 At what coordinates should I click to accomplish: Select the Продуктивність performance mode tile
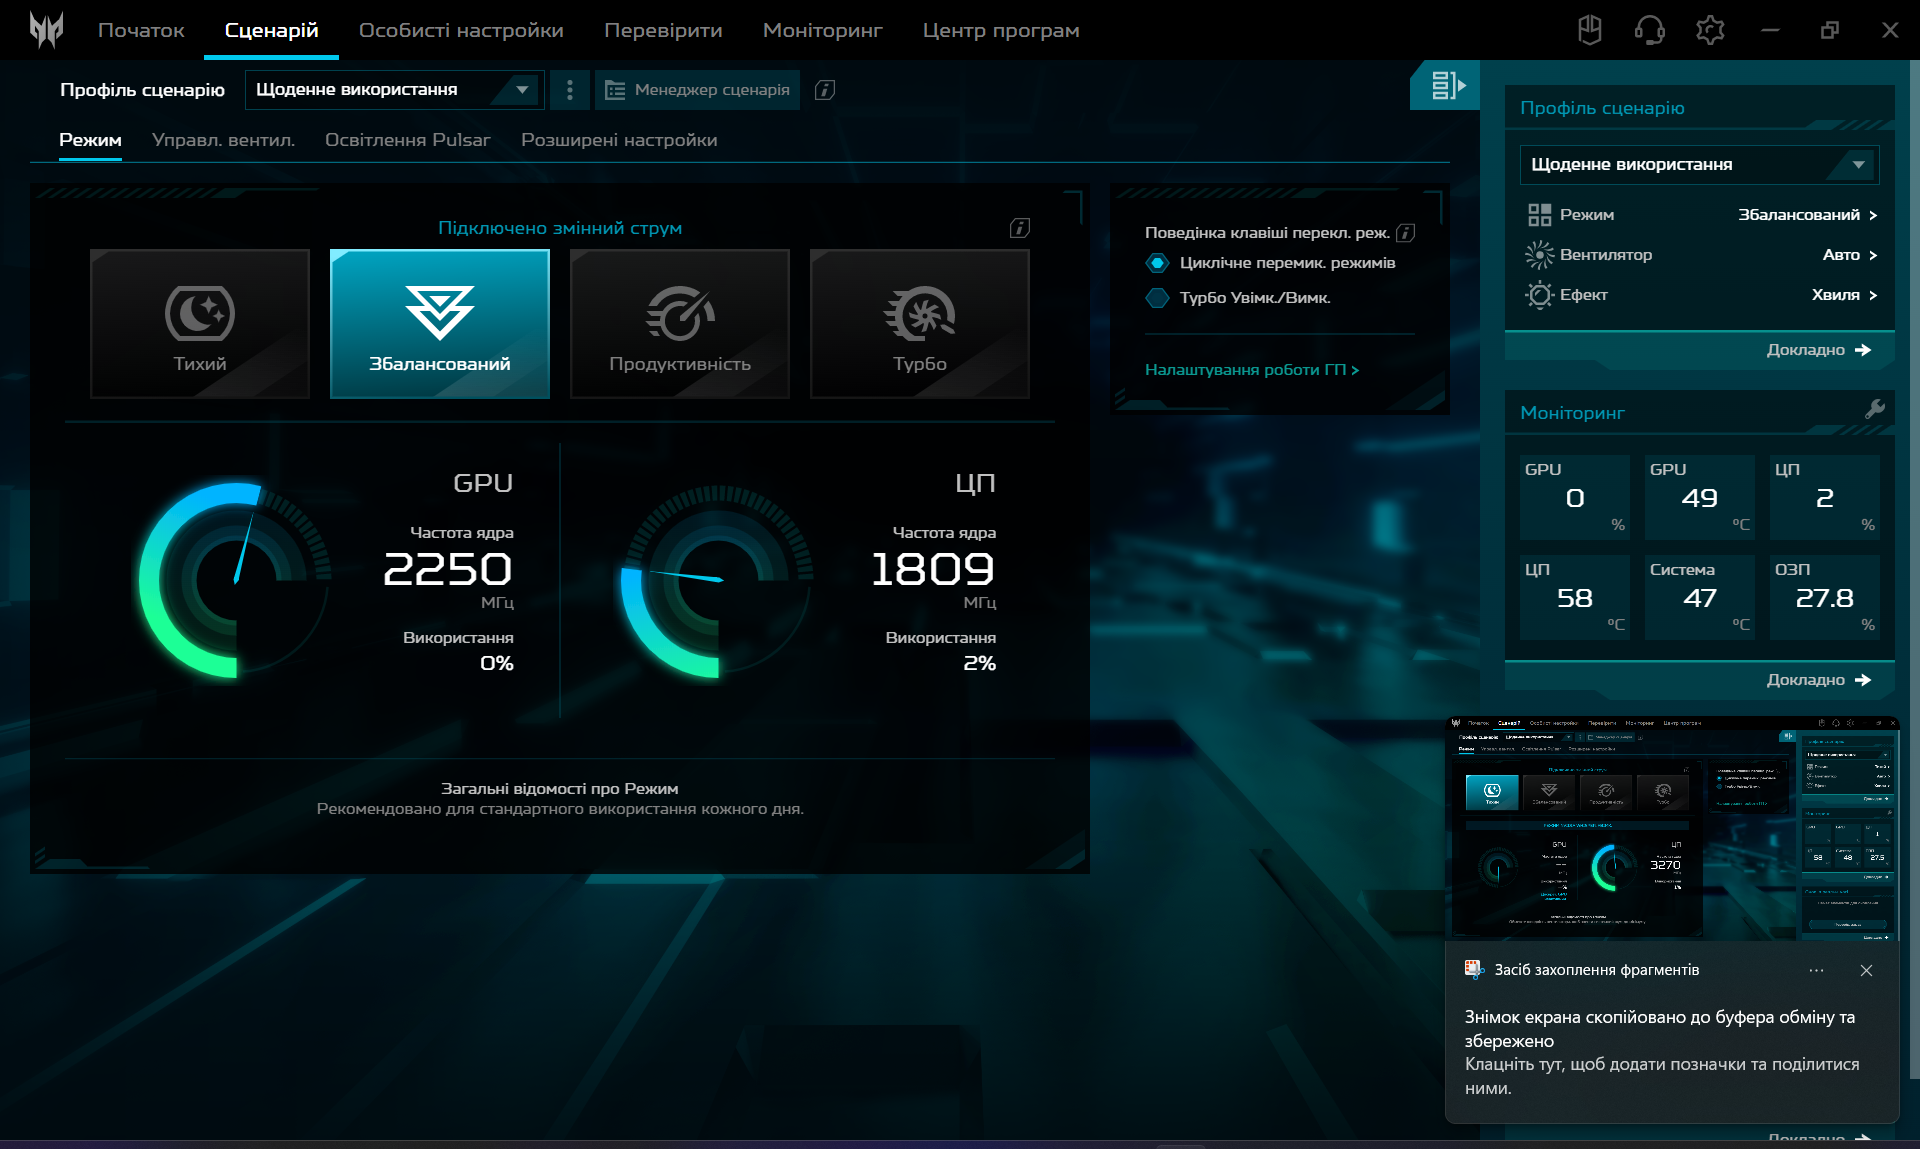click(x=680, y=324)
